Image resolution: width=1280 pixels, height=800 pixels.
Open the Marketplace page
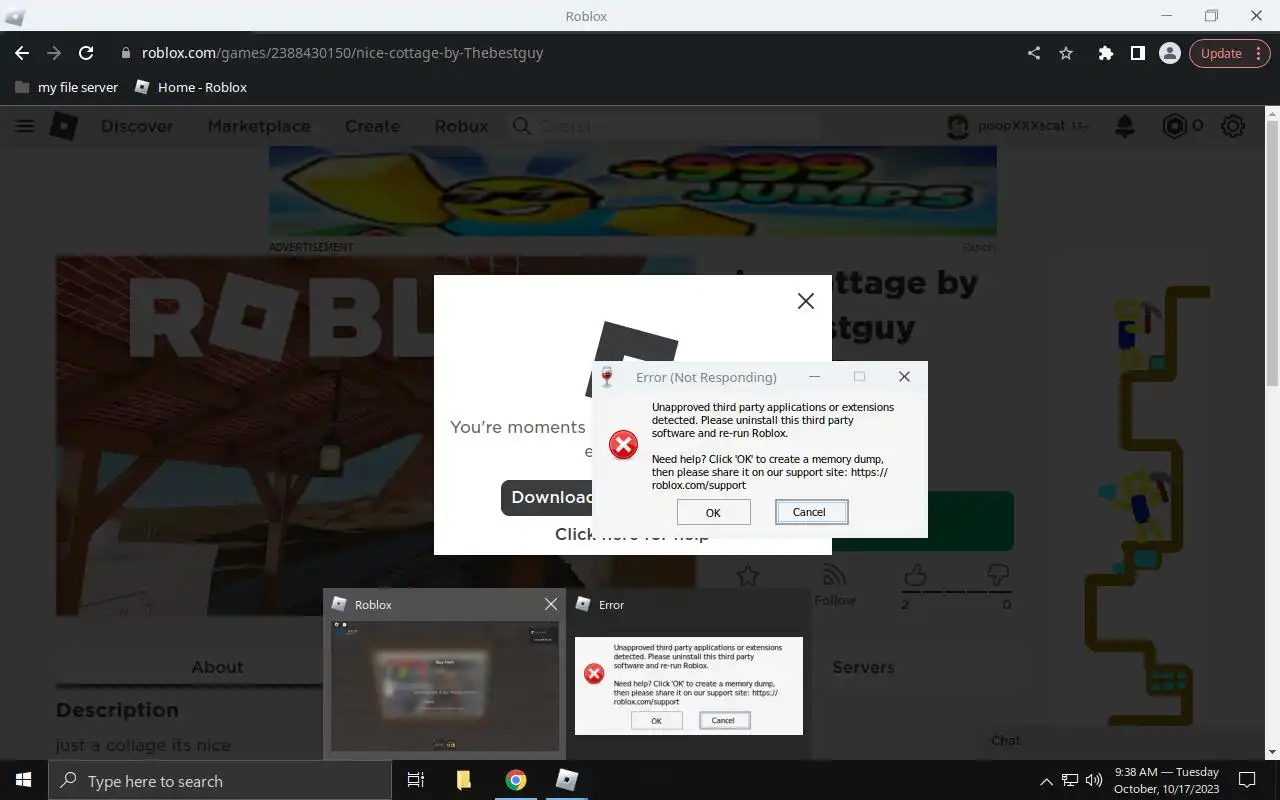pyautogui.click(x=259, y=126)
